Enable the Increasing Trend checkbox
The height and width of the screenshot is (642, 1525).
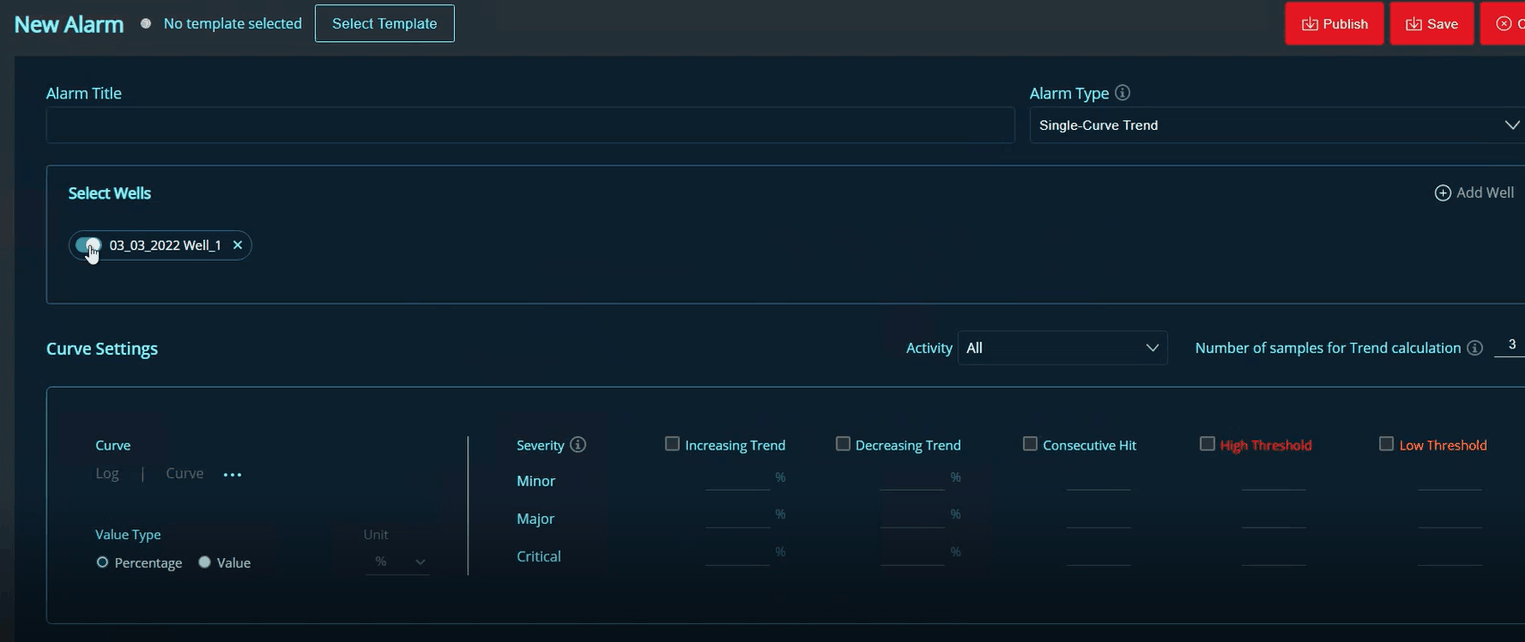(672, 444)
